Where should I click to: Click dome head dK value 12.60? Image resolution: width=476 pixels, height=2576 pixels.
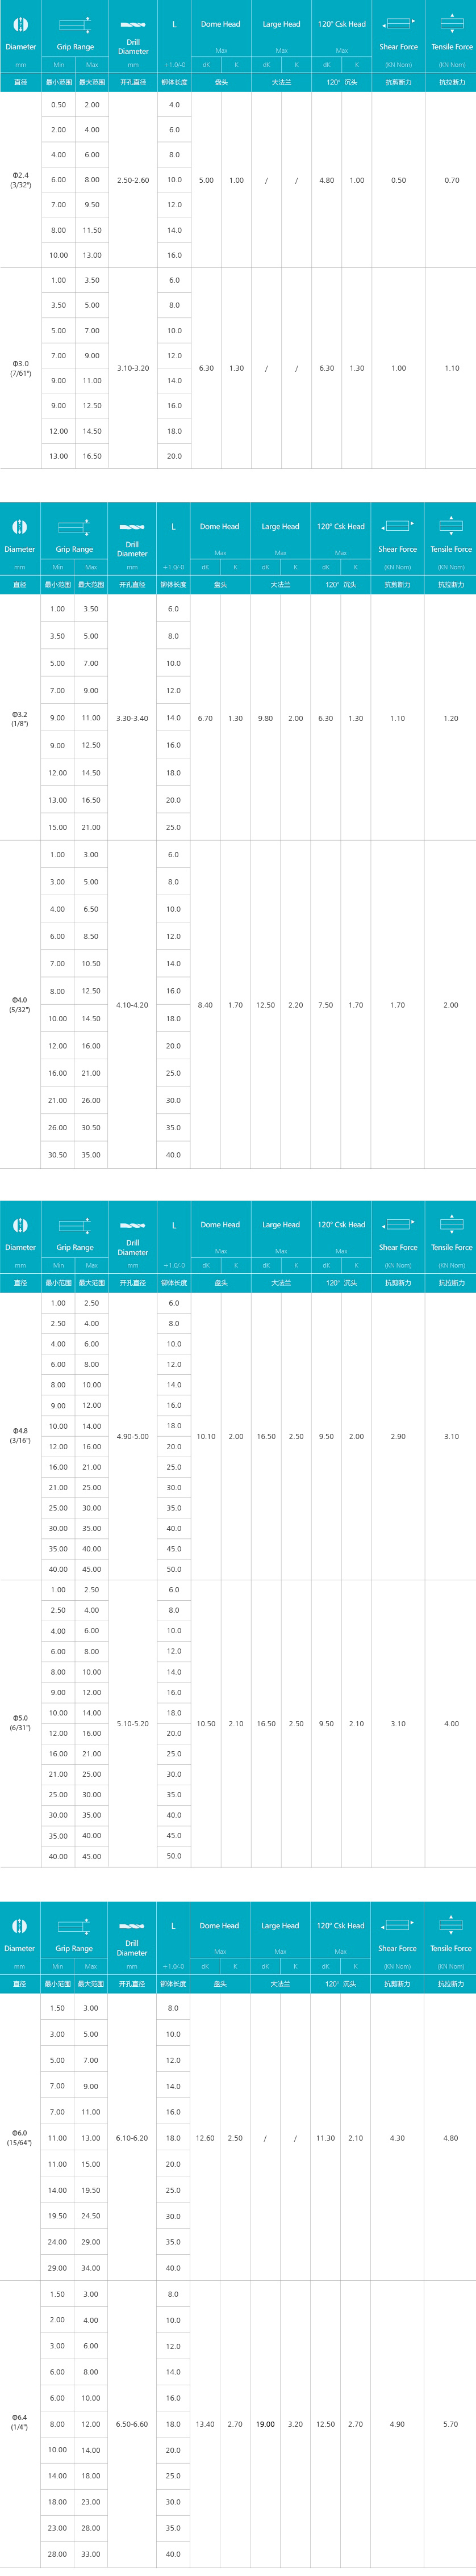click(x=205, y=2138)
